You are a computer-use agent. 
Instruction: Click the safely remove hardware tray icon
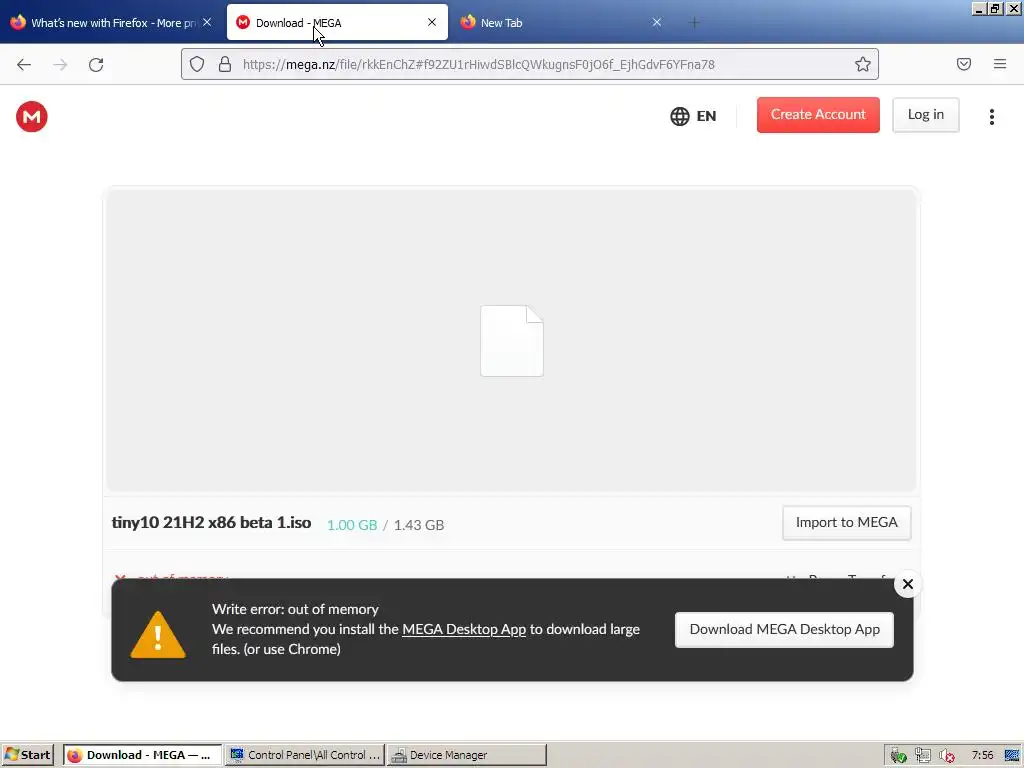[899, 756]
